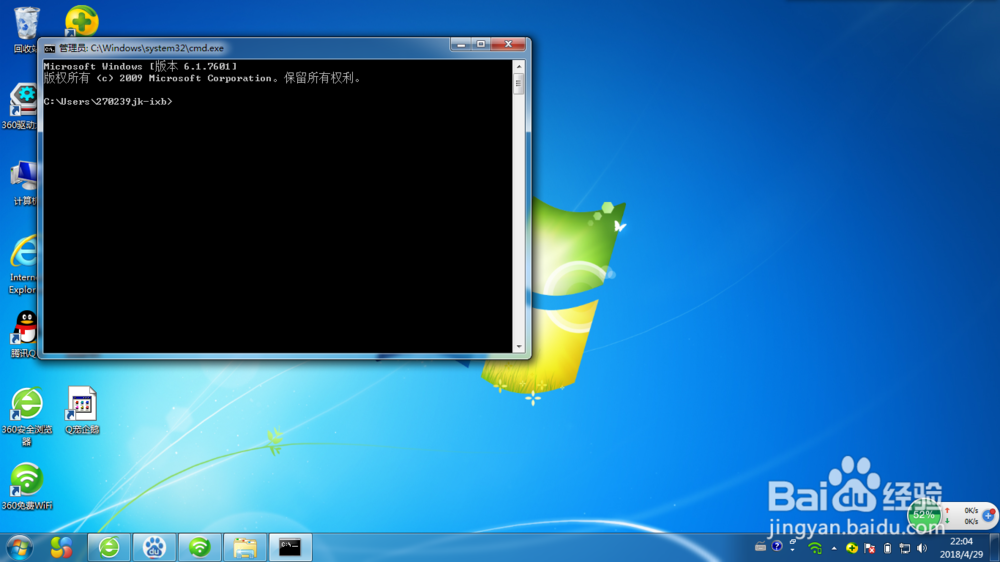Viewport: 1000px width, 562px height.
Task: Click the cmd title text 管理员: C:\Windows\system32\cmd.exe
Action: coord(141,48)
